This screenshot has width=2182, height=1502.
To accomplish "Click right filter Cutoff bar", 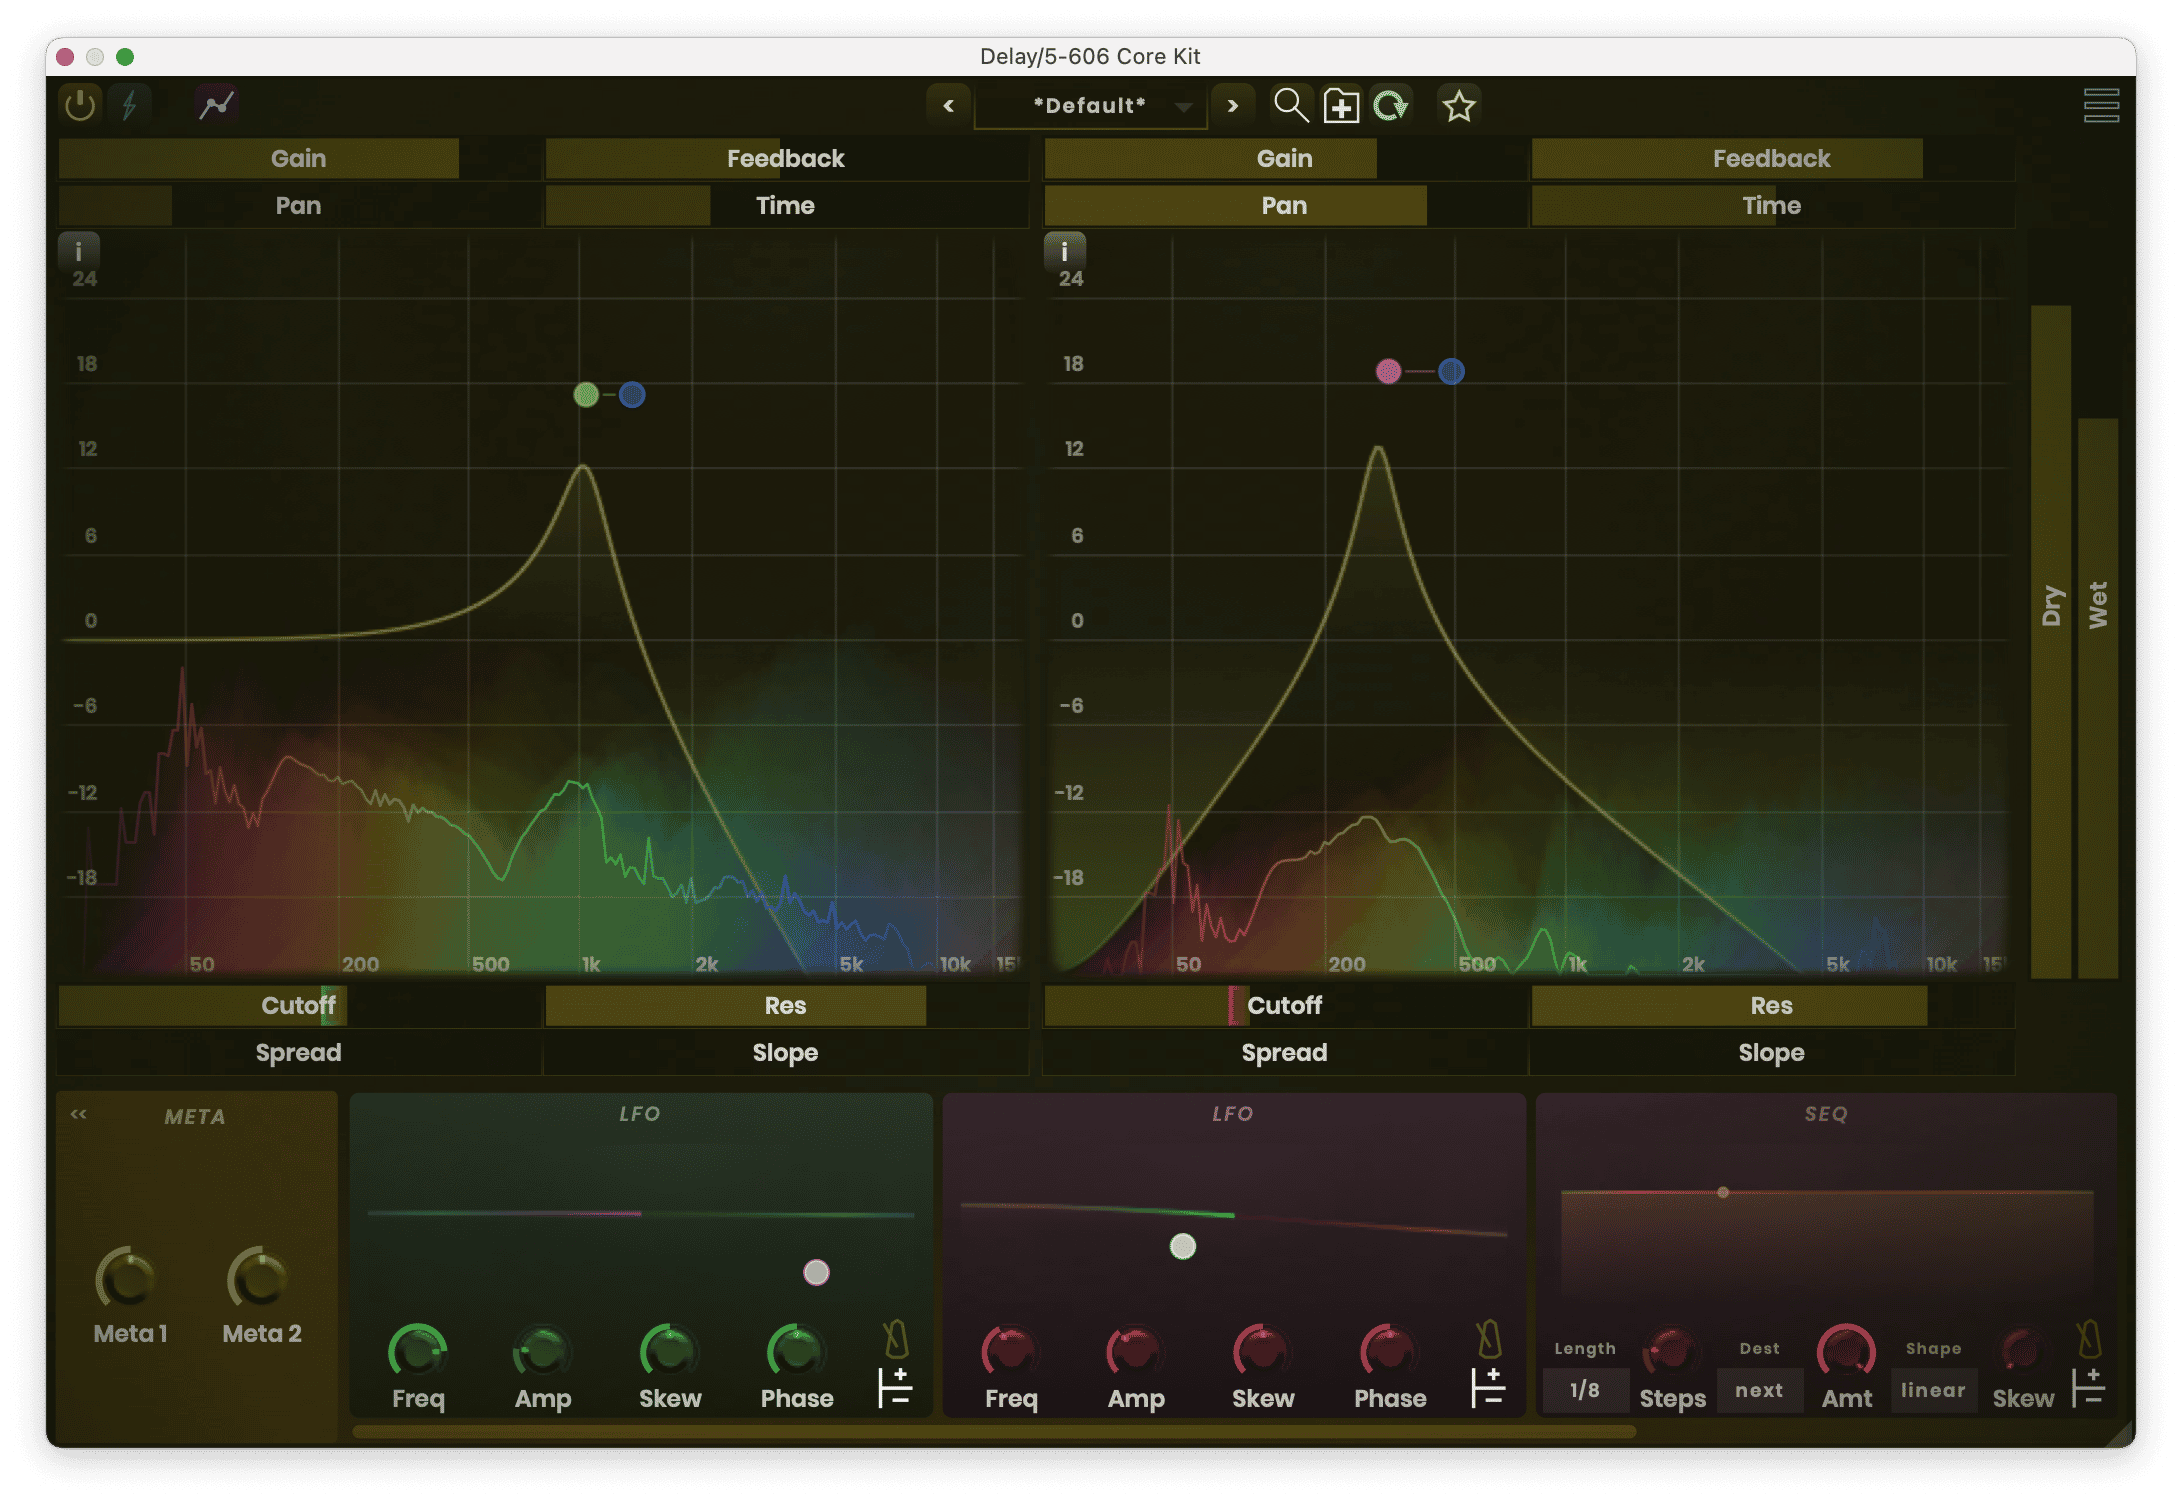I will point(1284,1005).
